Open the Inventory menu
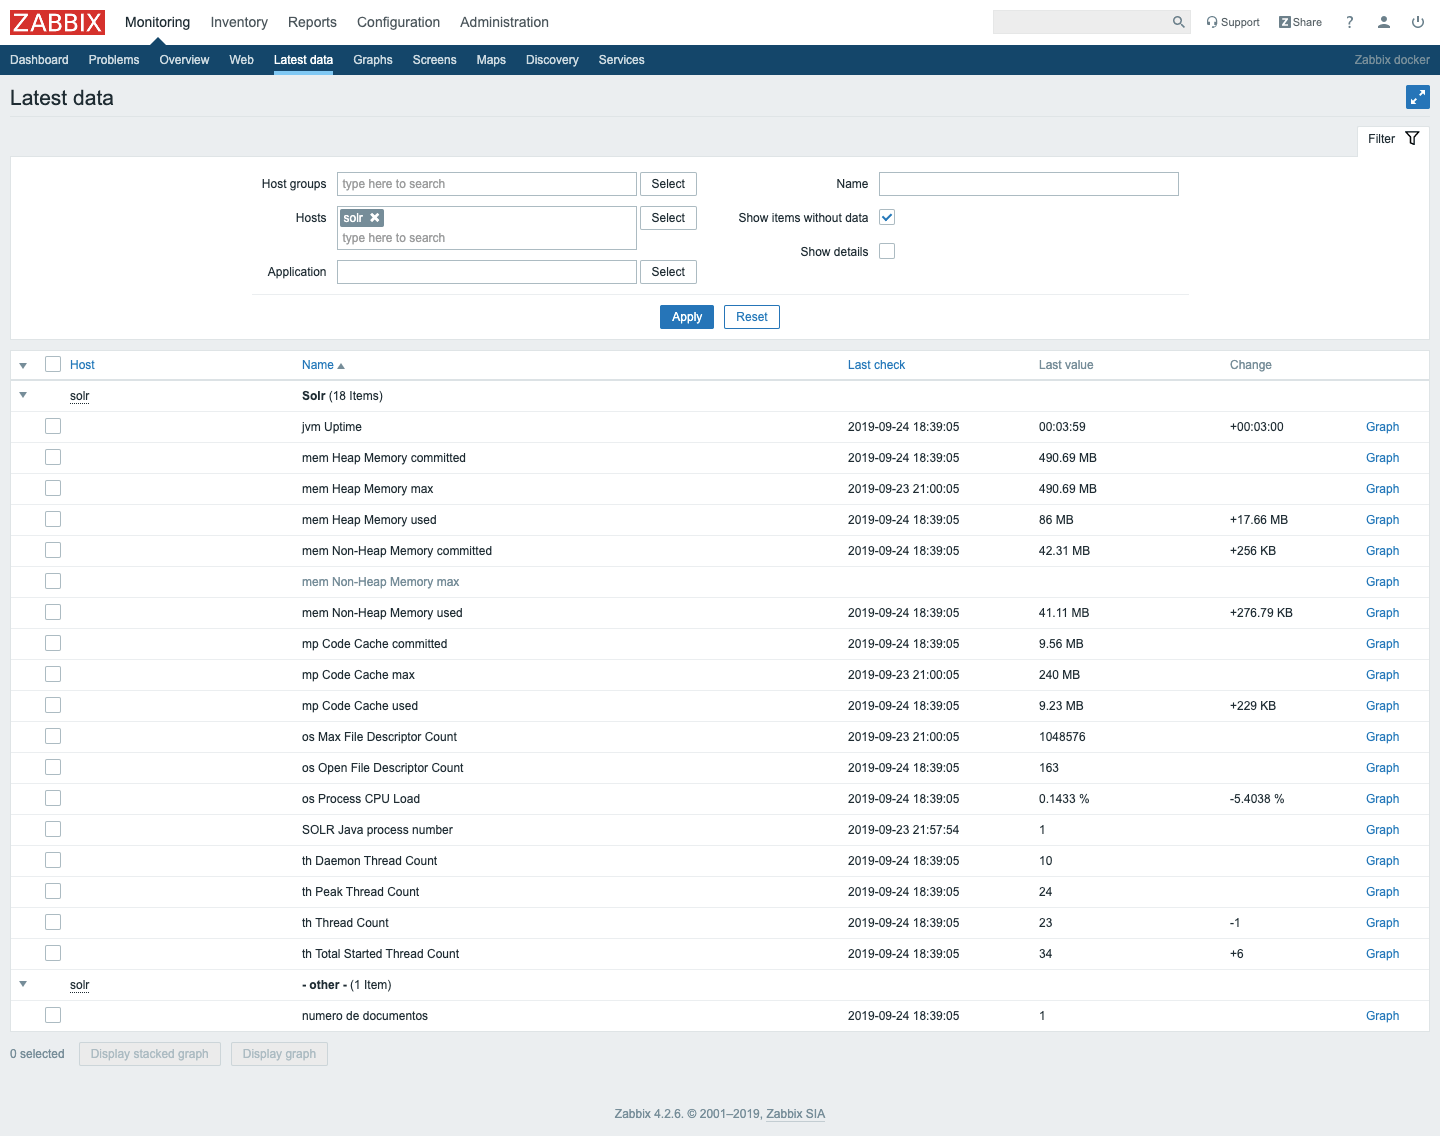The width and height of the screenshot is (1440, 1136). 239,22
